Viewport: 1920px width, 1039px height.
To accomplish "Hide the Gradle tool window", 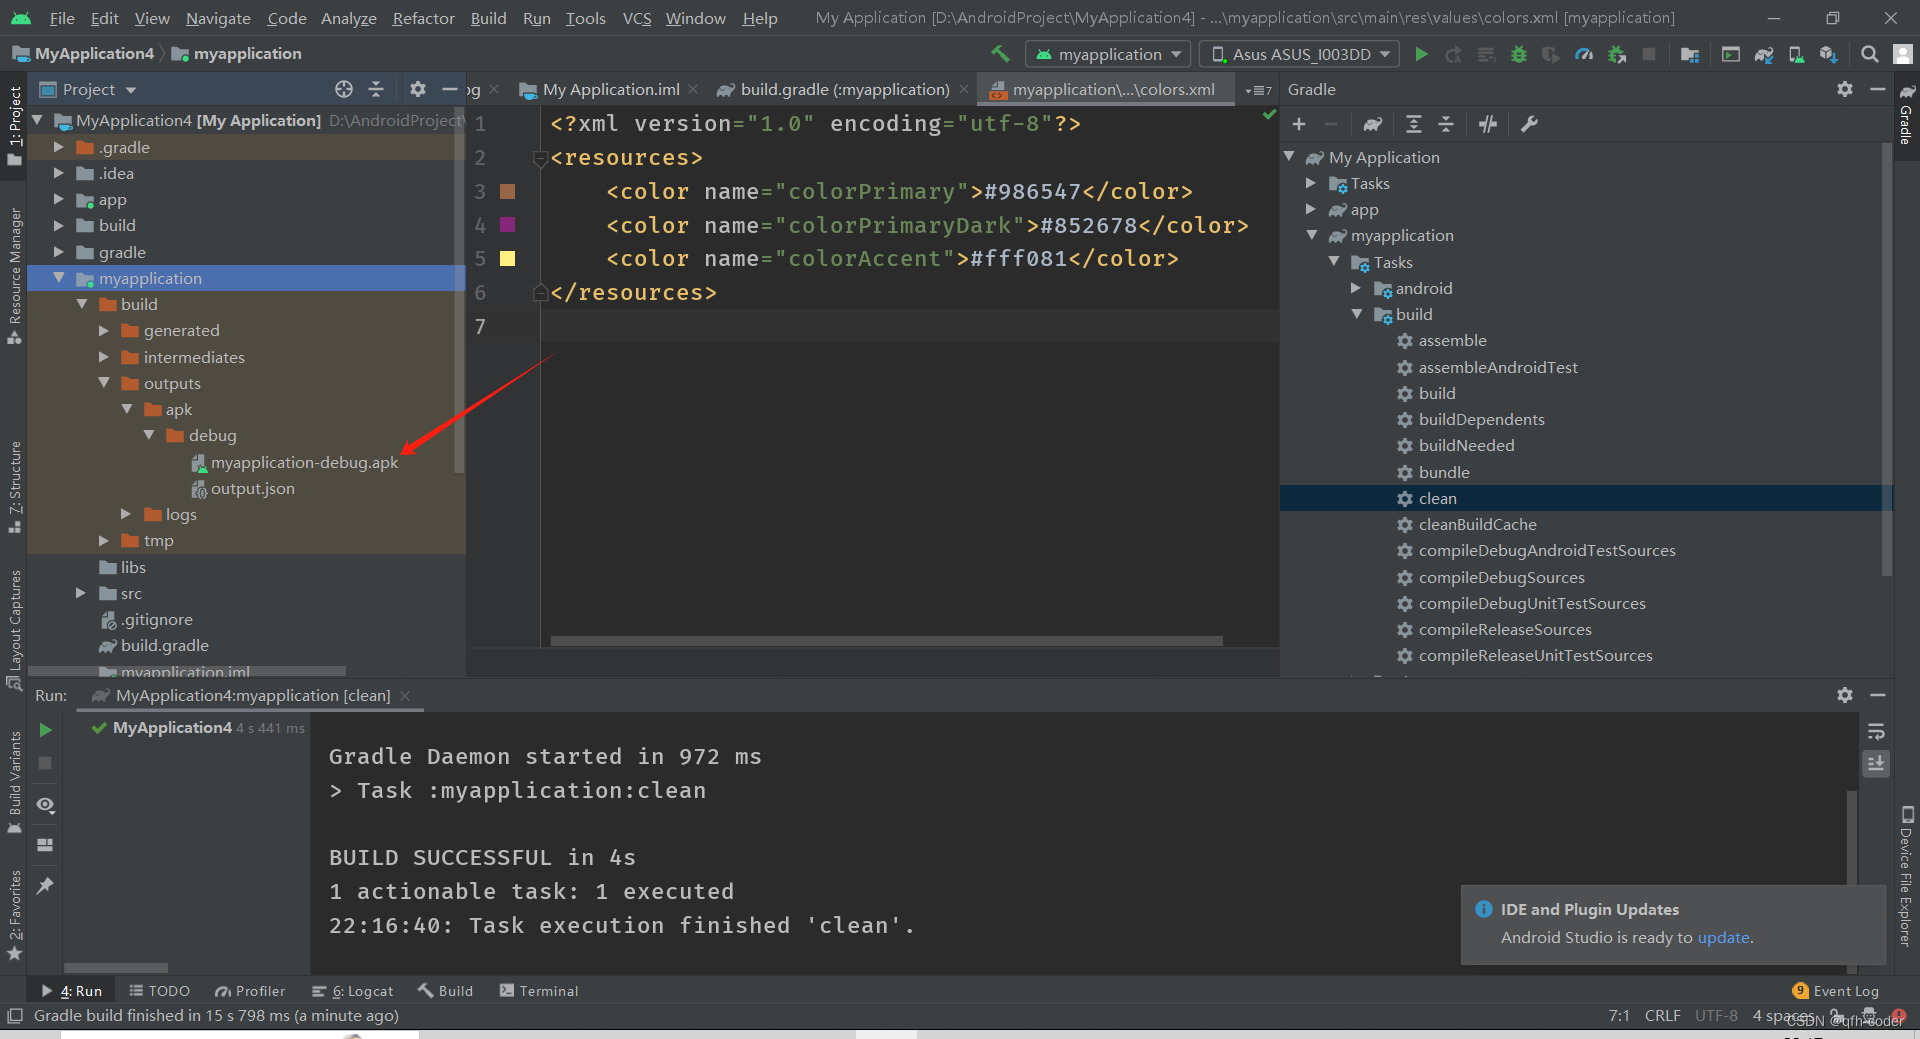I will tap(1878, 89).
